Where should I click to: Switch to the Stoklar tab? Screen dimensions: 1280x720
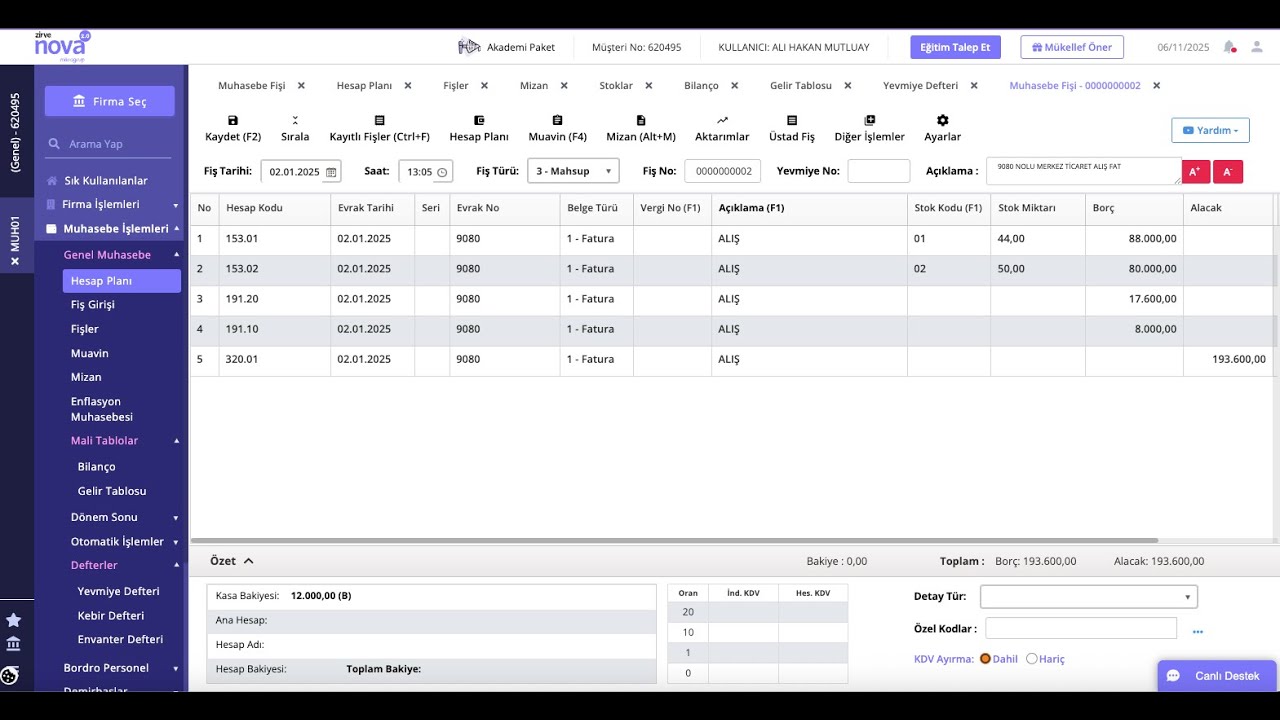[616, 86]
